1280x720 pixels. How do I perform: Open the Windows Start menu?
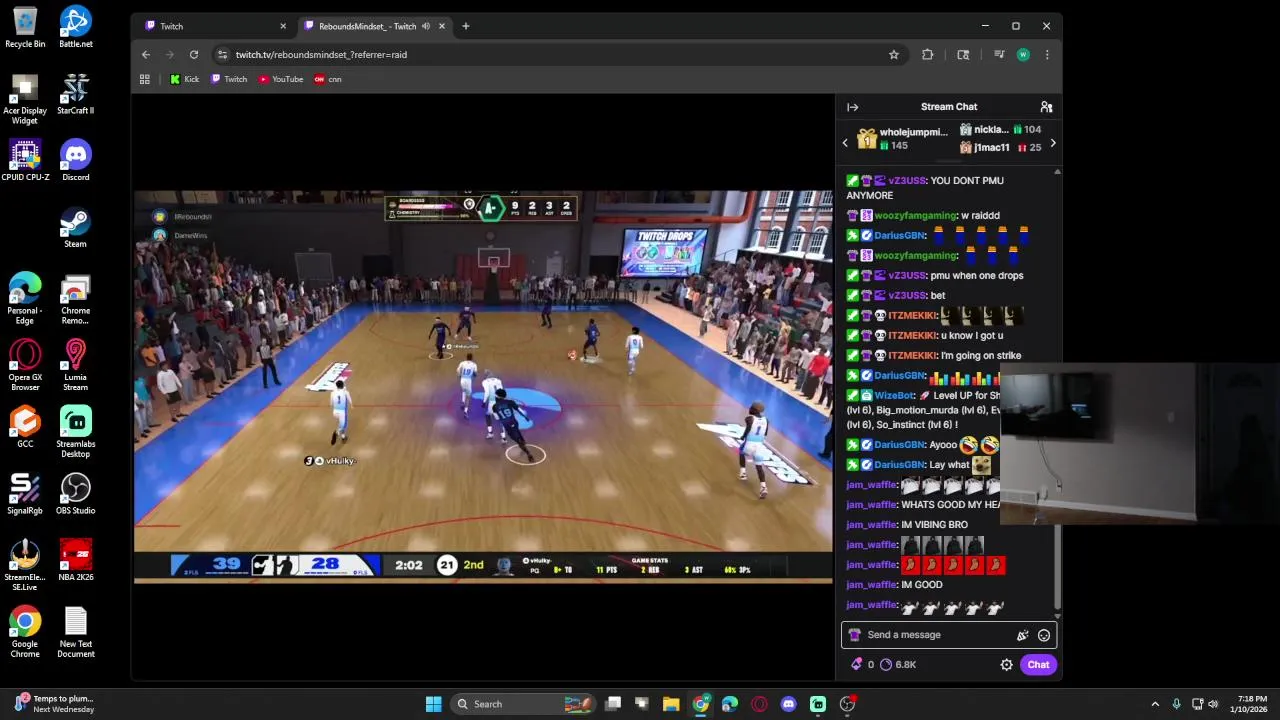click(433, 704)
